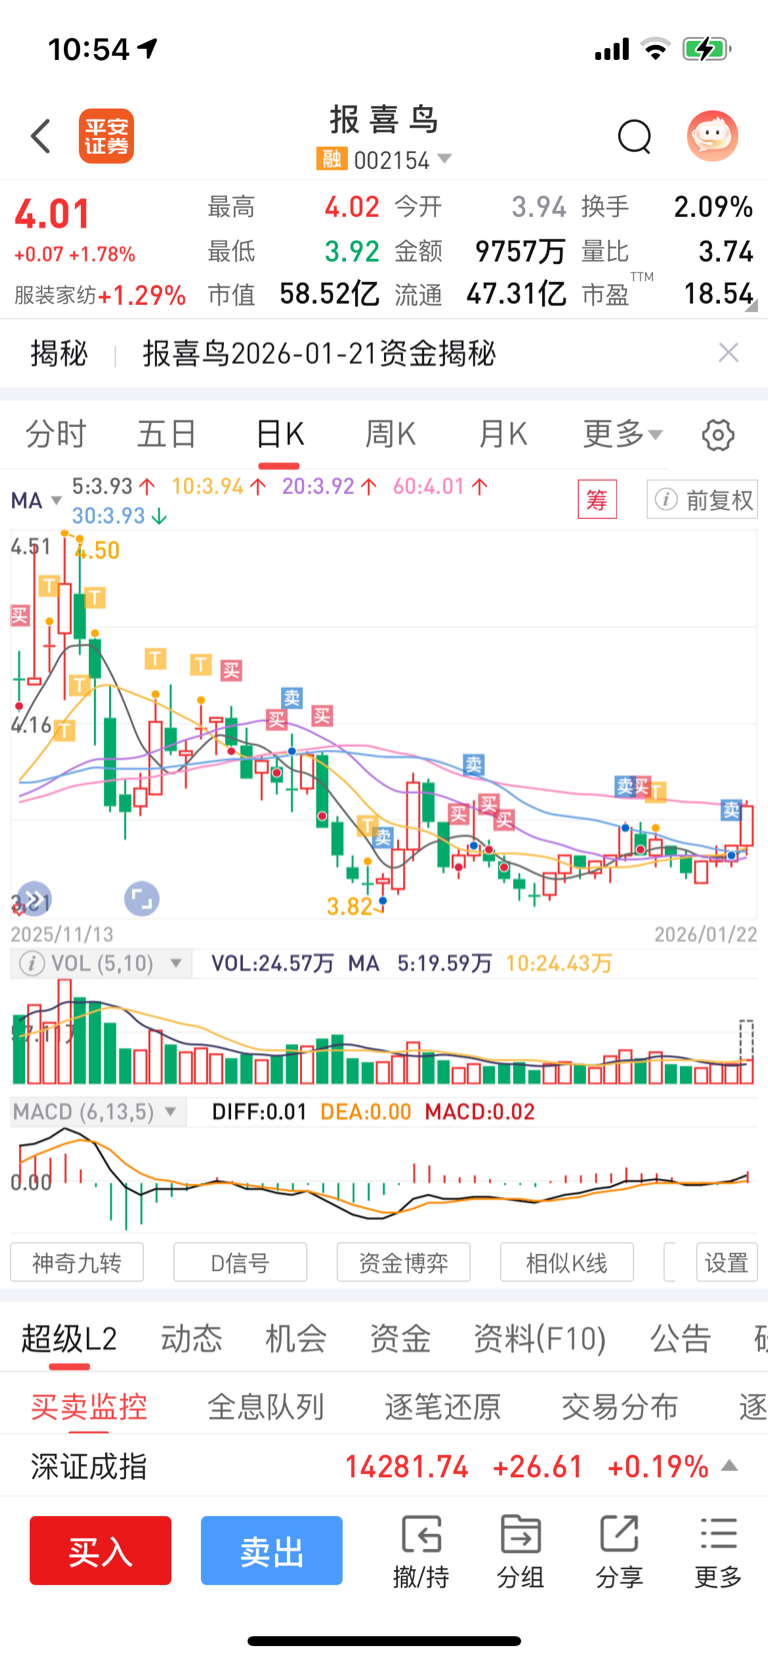Open the MACD (6,13,5) indicator selector
This screenshot has height=1663, width=768.
pyautogui.click(x=97, y=1112)
